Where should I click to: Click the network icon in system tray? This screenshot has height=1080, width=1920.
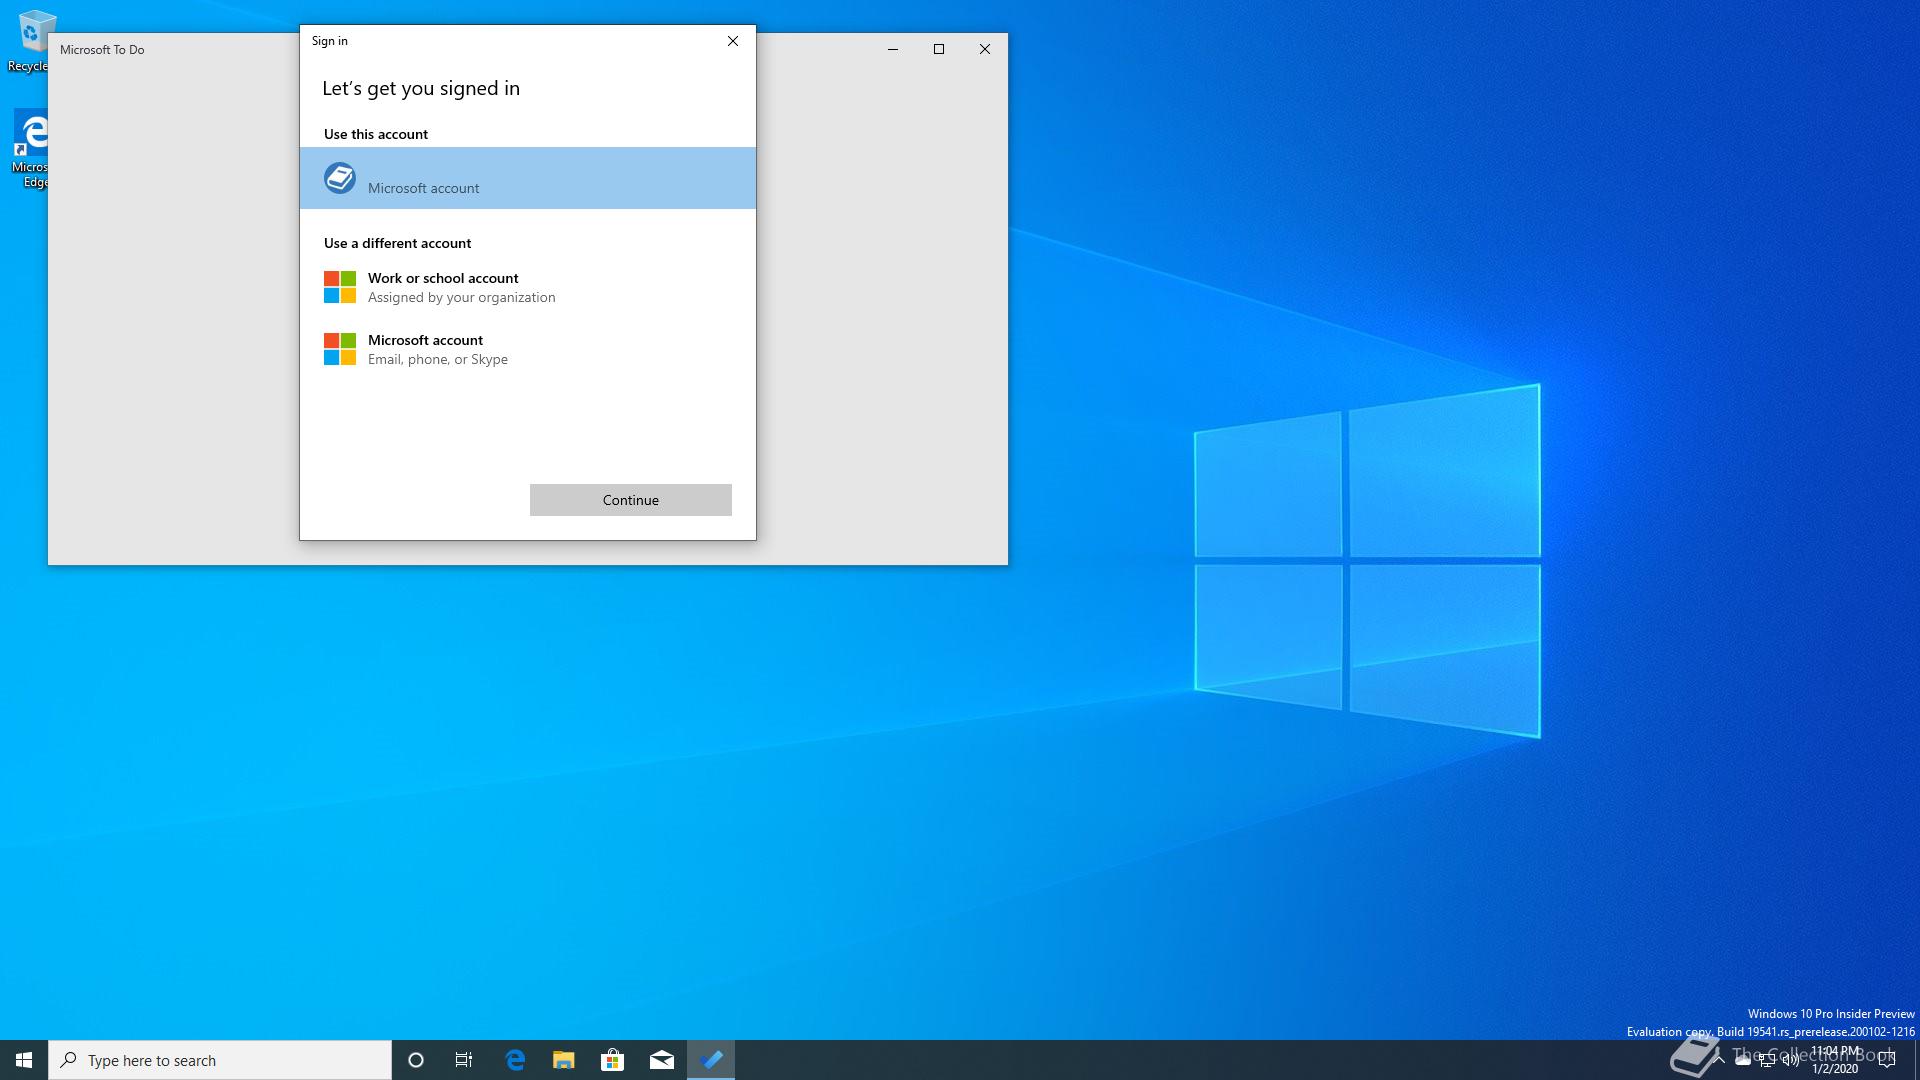tap(1767, 1060)
